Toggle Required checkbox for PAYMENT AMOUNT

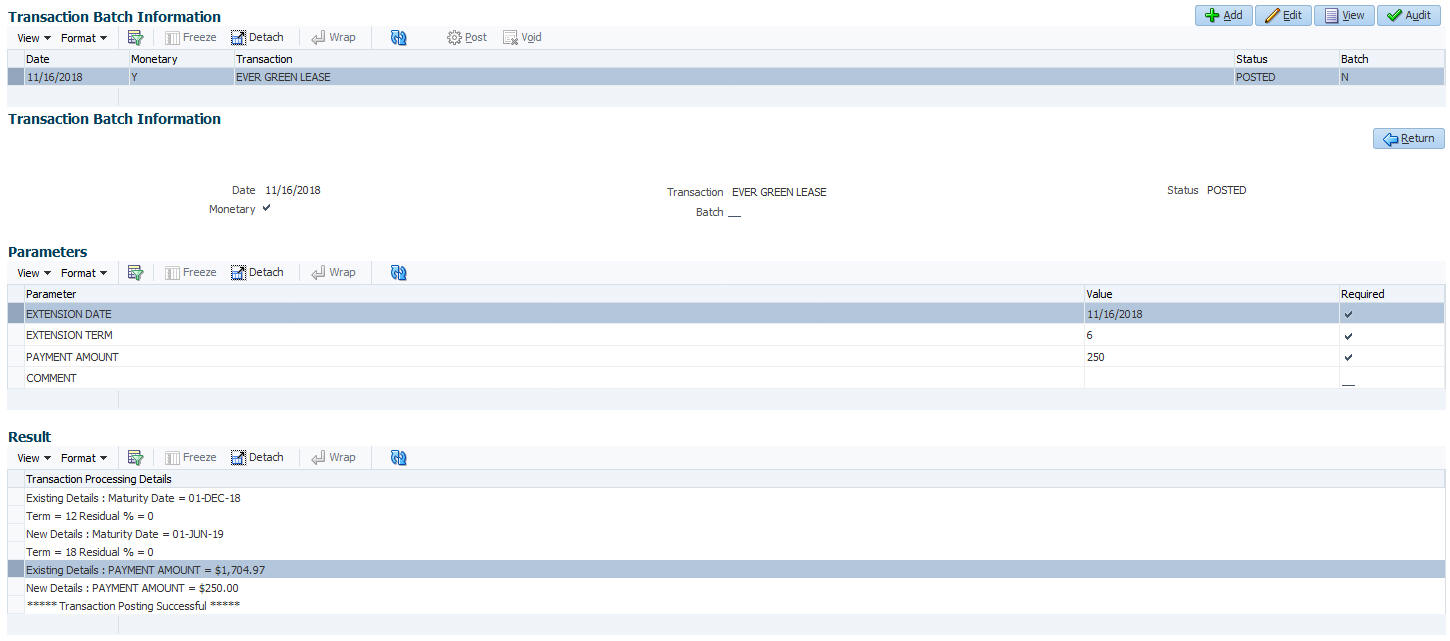coord(1348,357)
